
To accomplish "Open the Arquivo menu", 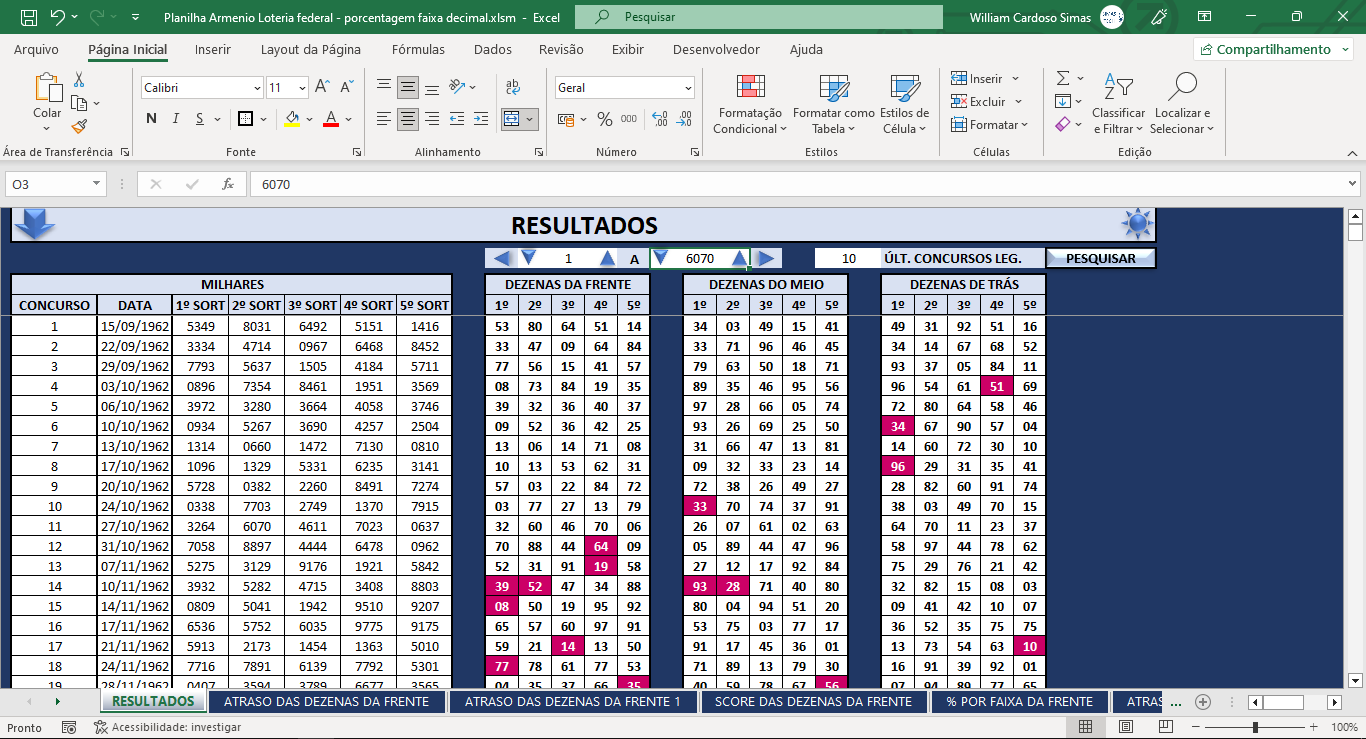I will coord(36,49).
